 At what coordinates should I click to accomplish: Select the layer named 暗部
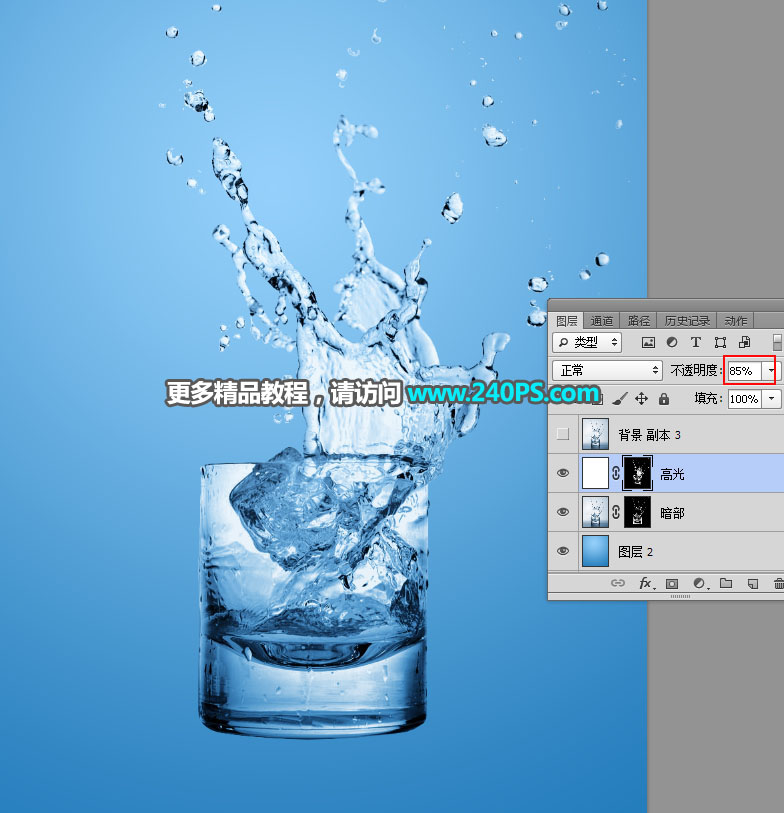coord(673,513)
